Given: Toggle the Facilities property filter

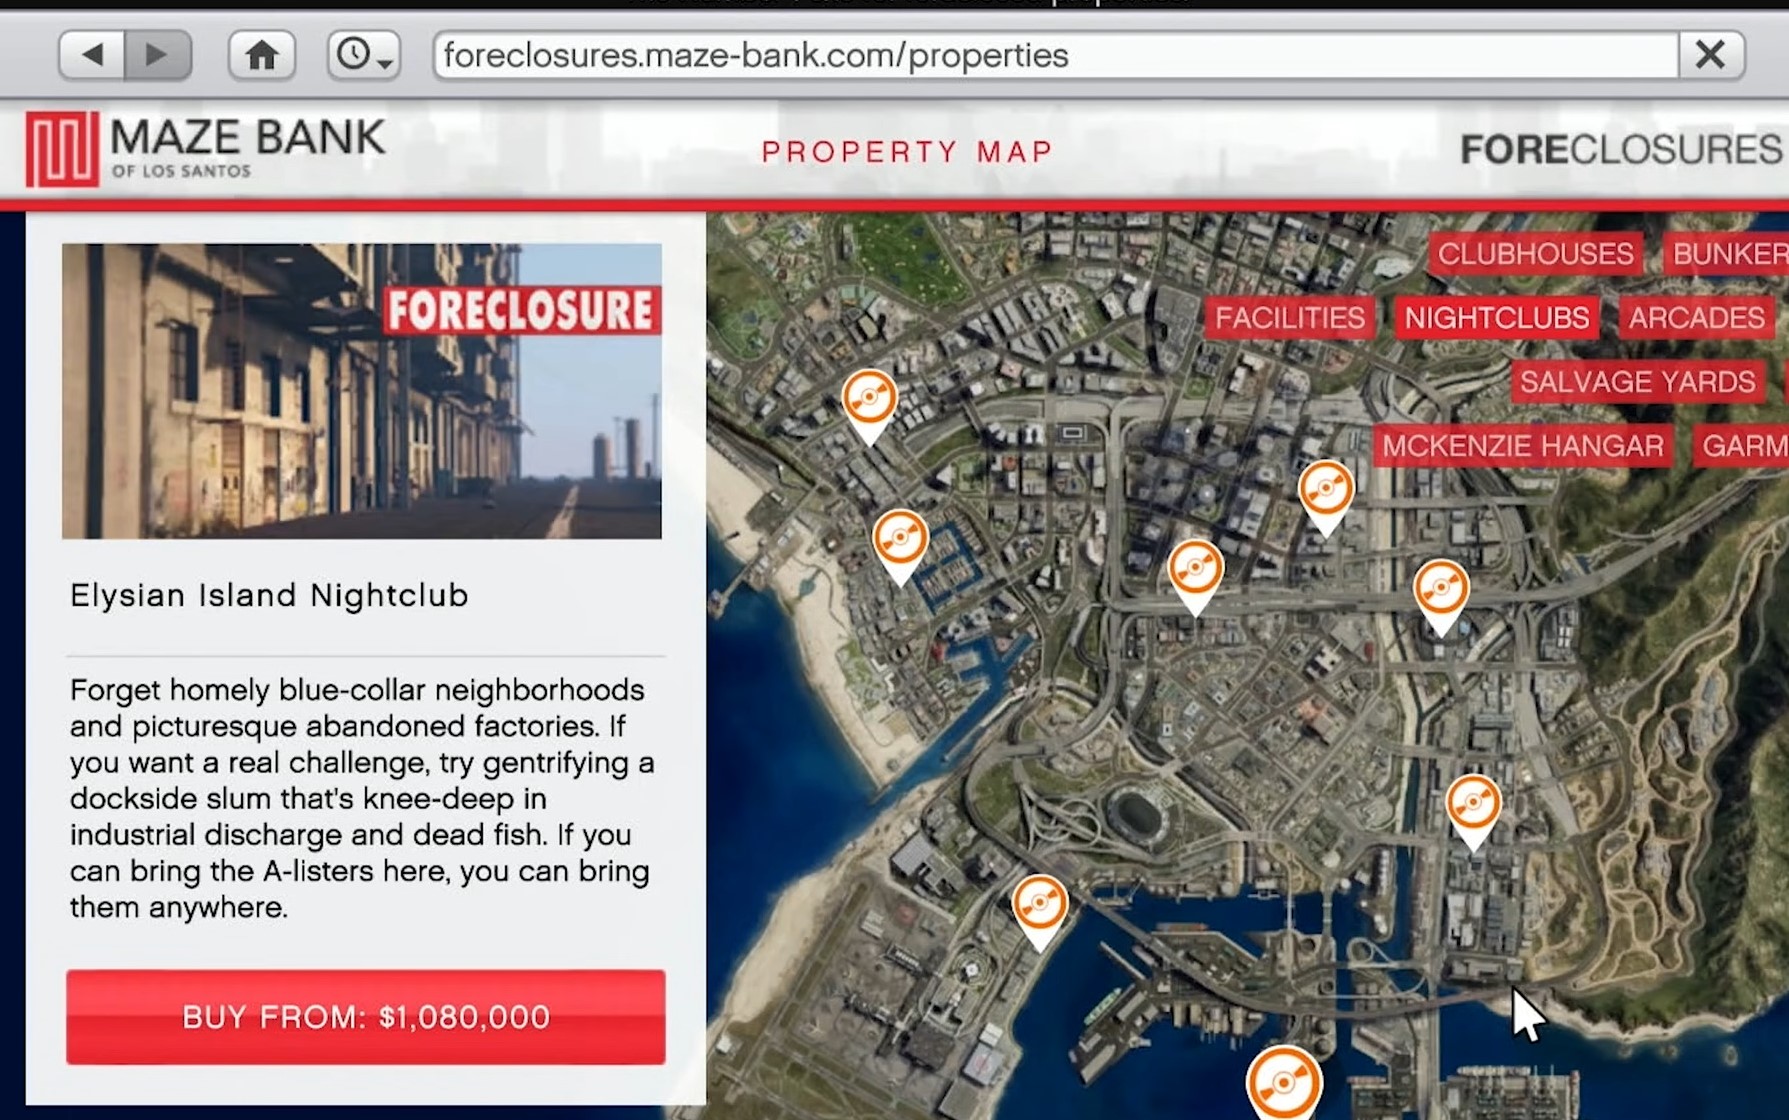Looking at the screenshot, I should pyautogui.click(x=1289, y=318).
